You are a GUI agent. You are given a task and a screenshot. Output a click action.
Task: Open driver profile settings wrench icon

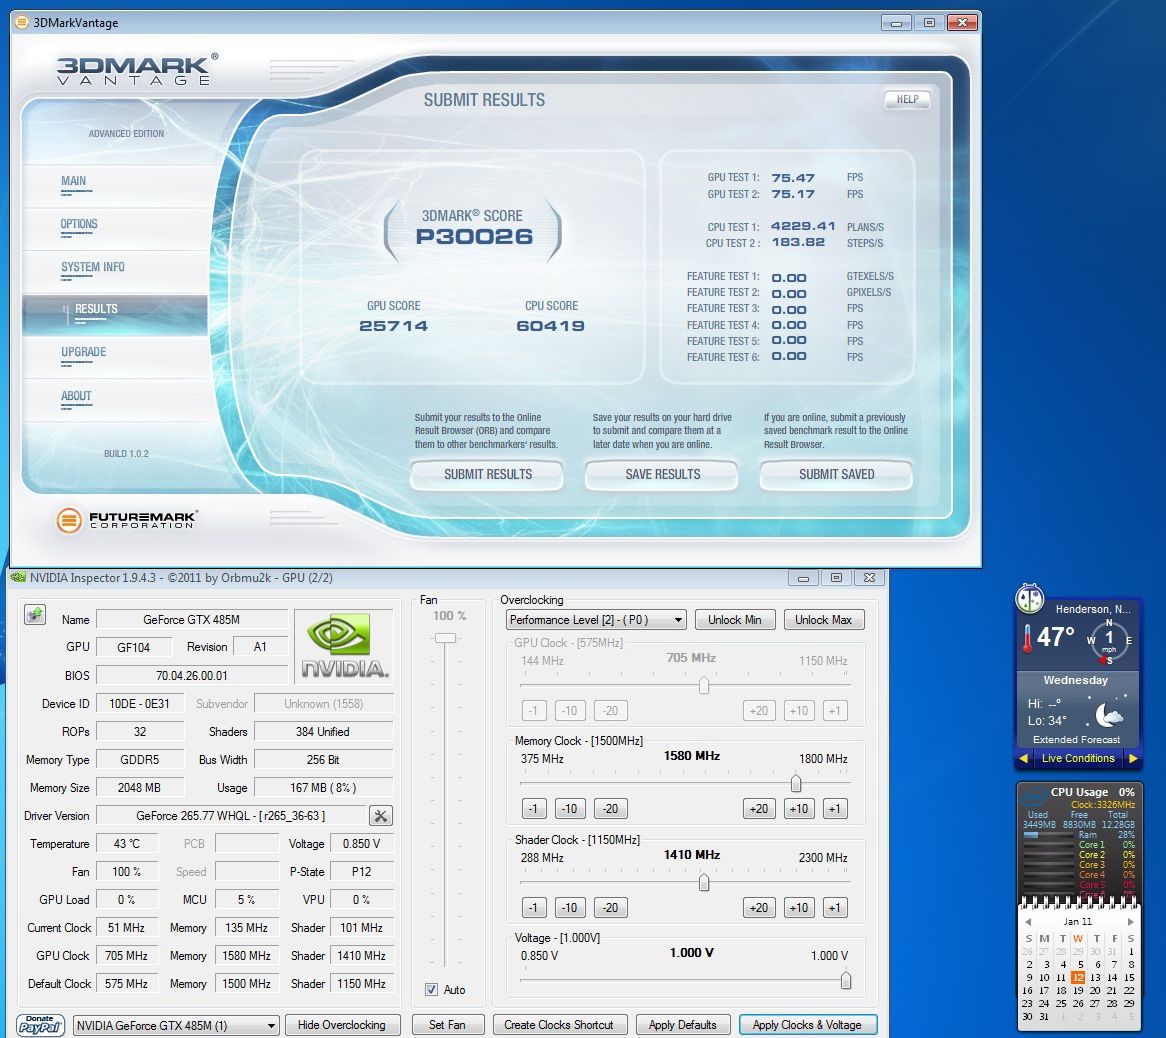pos(381,816)
